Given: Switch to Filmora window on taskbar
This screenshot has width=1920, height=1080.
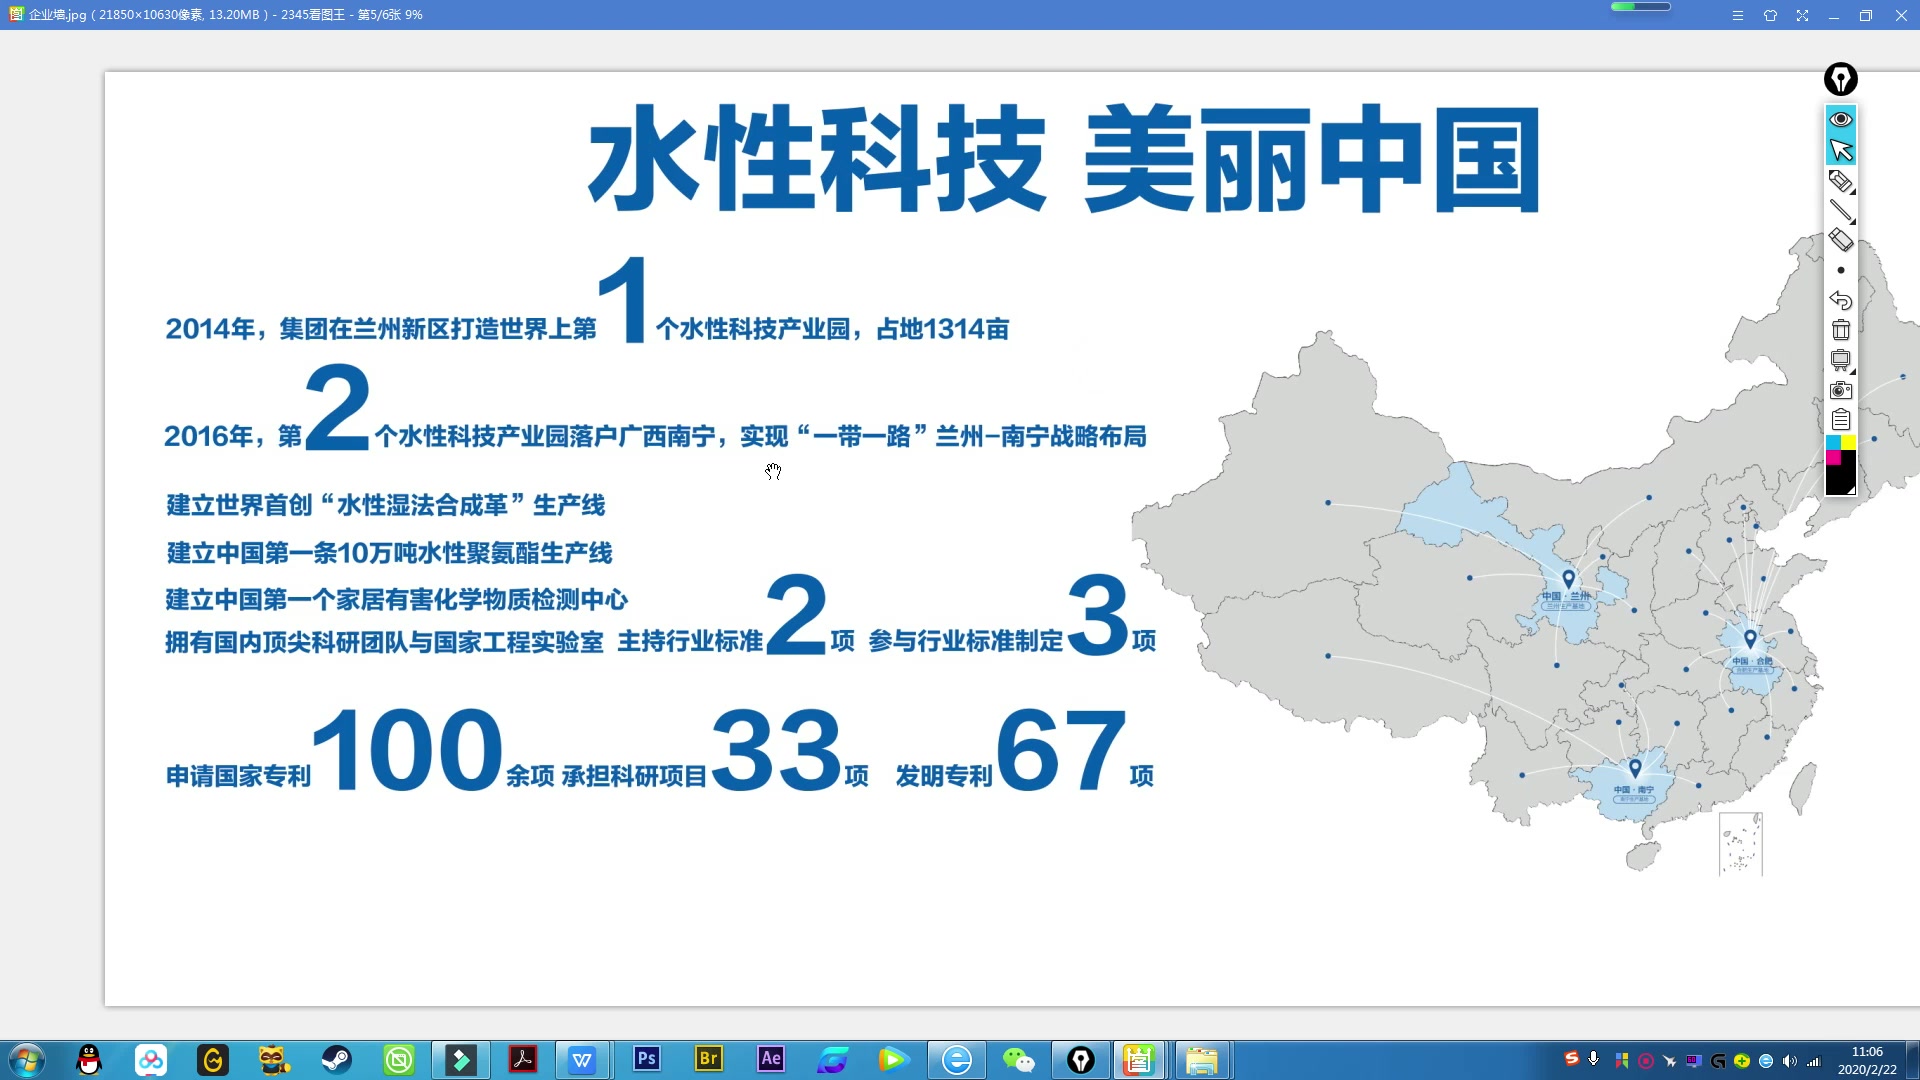Looking at the screenshot, I should [x=461, y=1060].
